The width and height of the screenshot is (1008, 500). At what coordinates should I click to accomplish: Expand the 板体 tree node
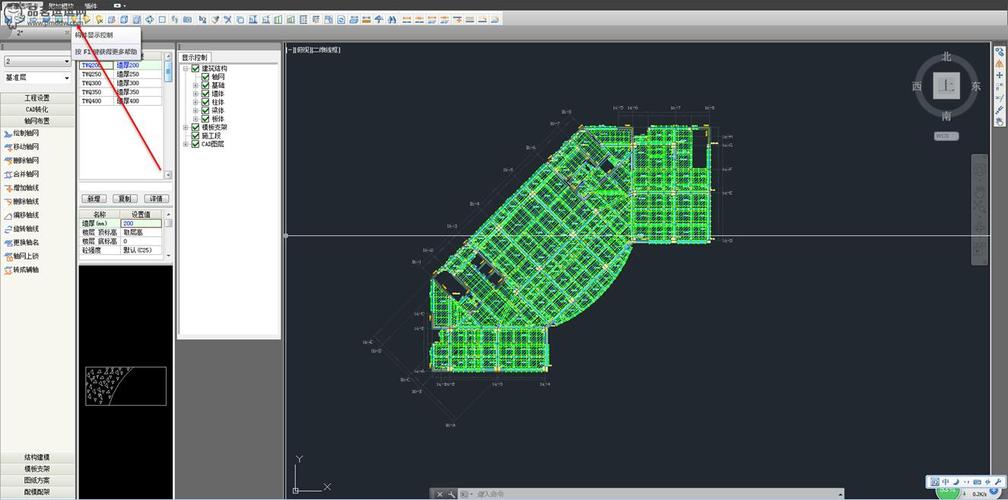[x=195, y=119]
